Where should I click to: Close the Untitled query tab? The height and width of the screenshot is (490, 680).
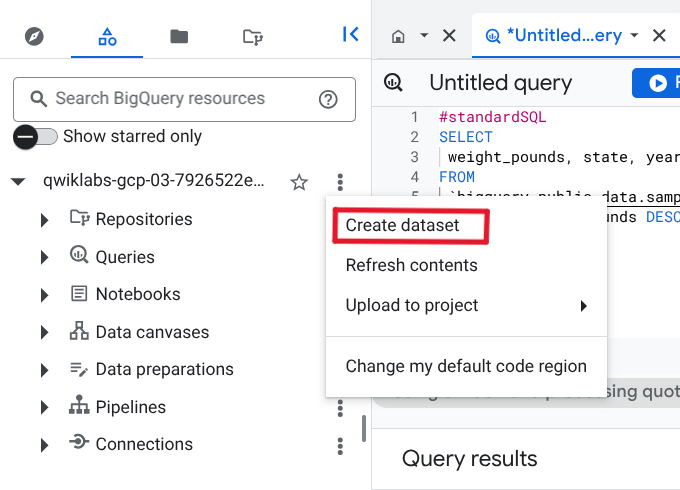click(x=659, y=36)
